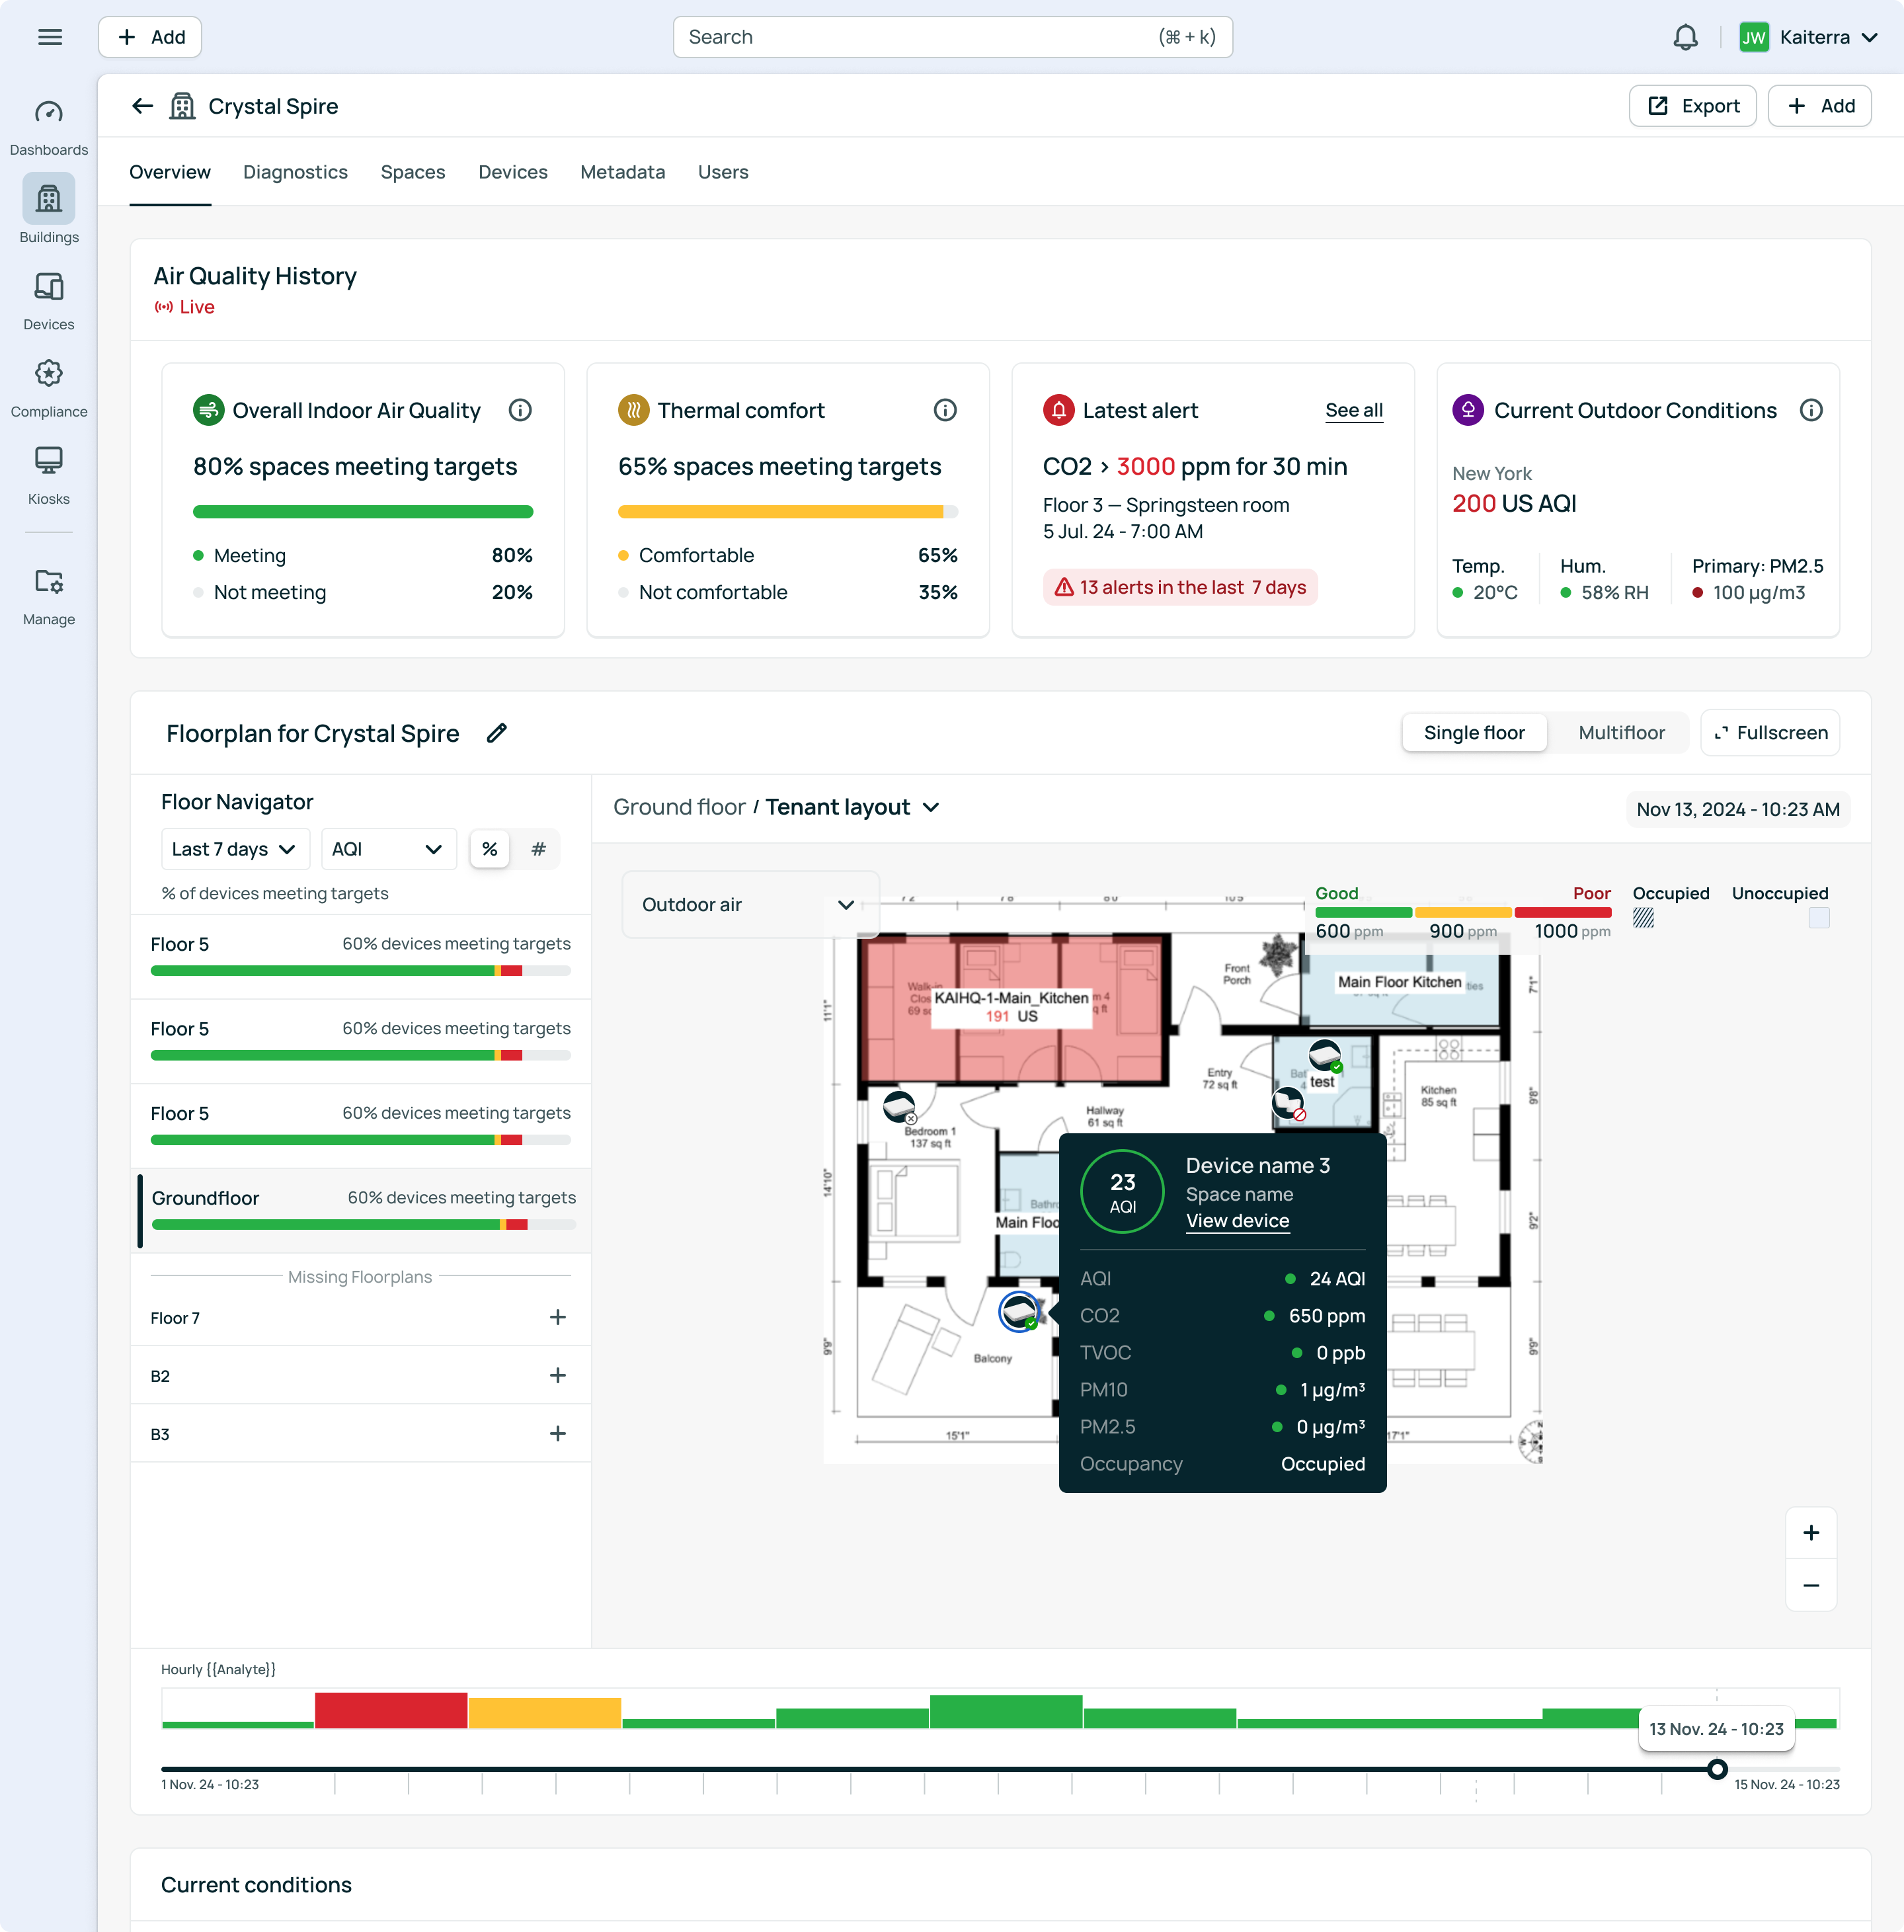Click the timeline slider handle

1716,1769
